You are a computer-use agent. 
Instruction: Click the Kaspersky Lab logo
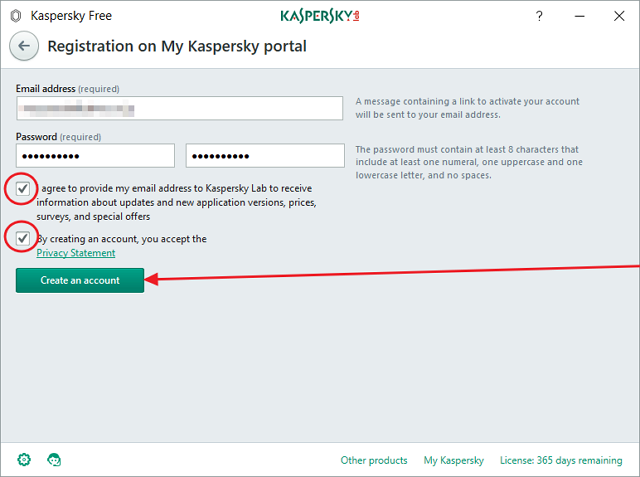pos(319,16)
